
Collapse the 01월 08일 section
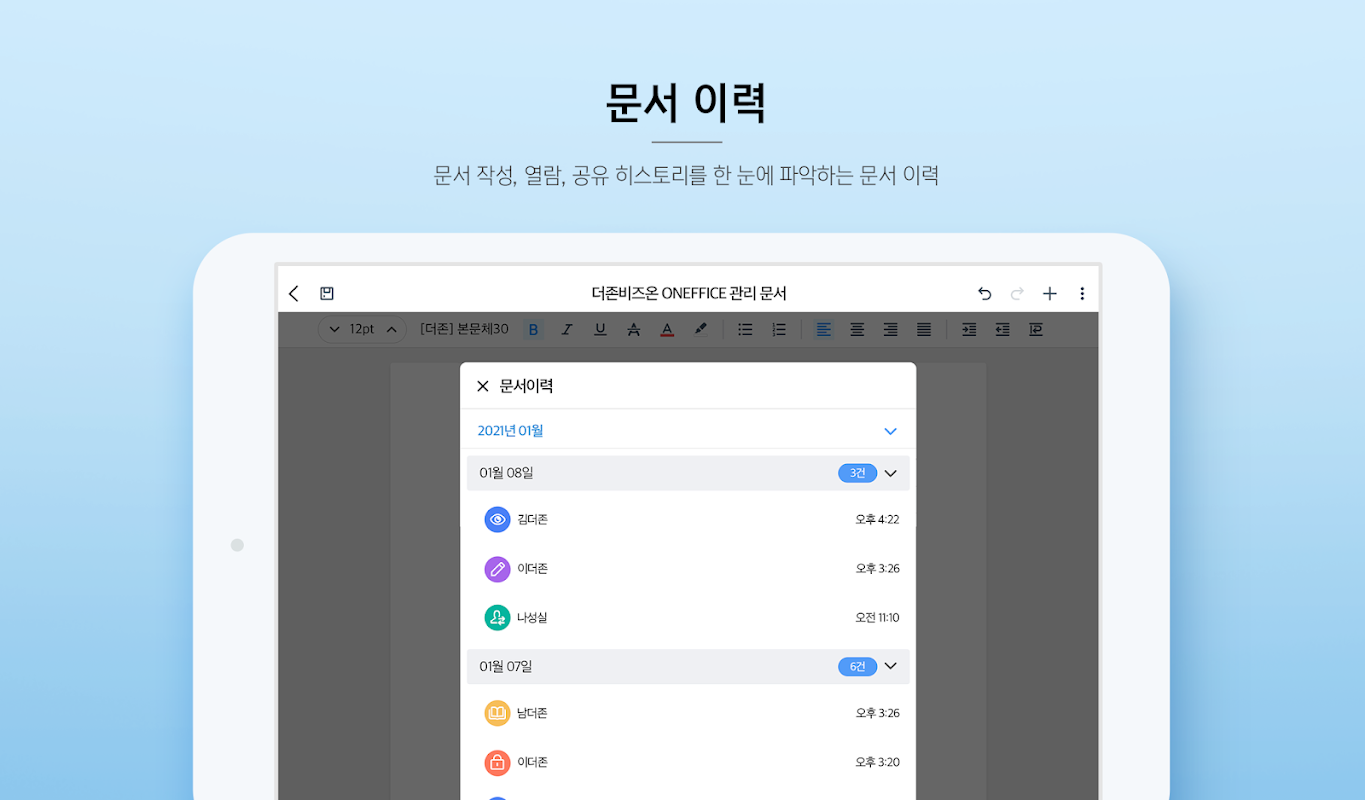(890, 473)
